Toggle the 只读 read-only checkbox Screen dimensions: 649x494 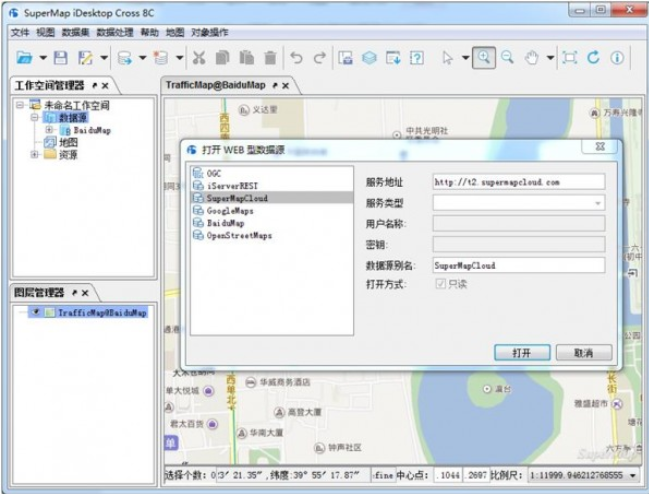point(440,285)
